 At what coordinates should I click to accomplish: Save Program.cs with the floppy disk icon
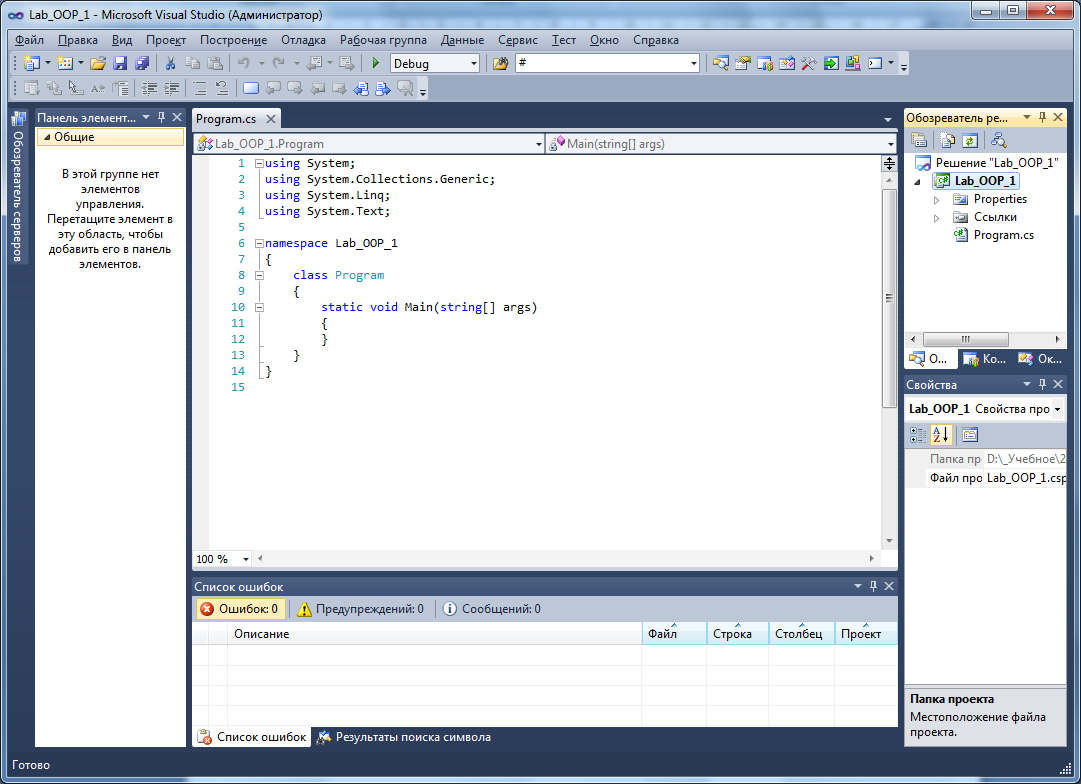point(120,63)
